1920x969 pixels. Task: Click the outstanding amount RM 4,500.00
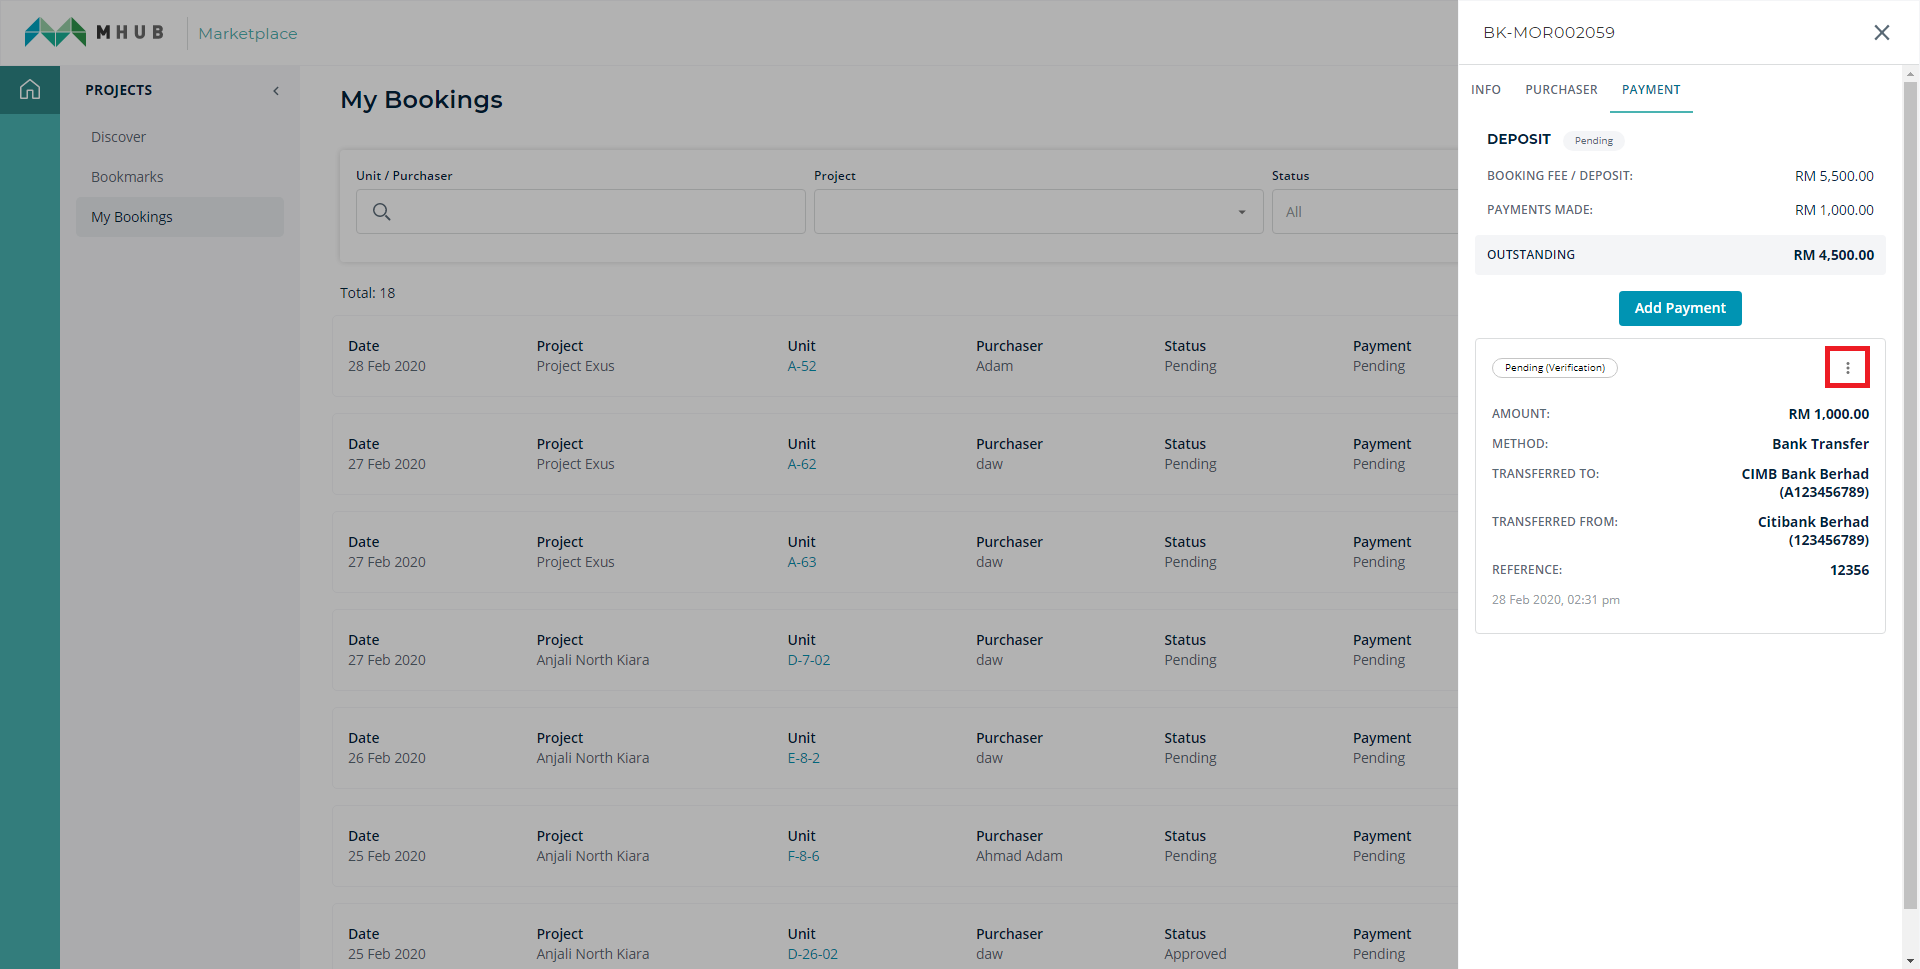click(1833, 255)
